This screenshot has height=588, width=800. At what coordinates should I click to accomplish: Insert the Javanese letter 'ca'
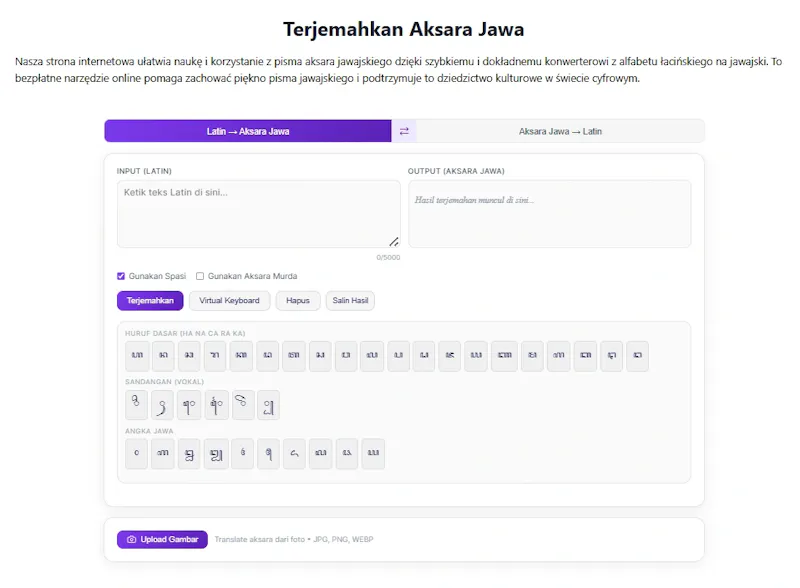point(189,356)
